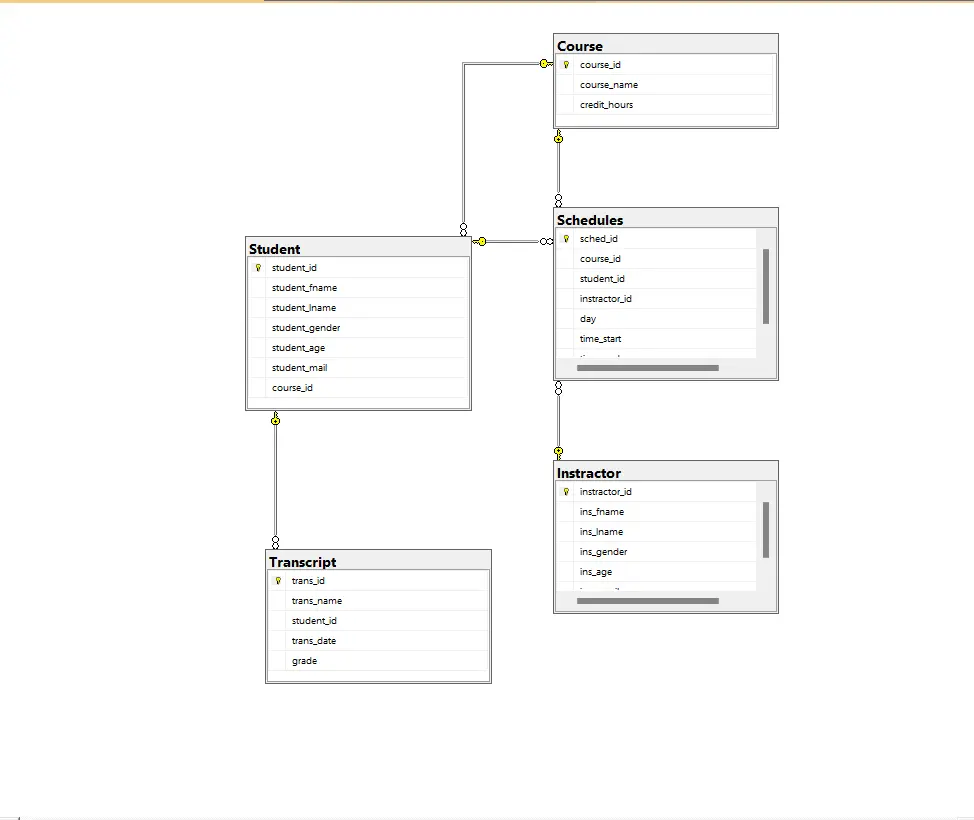The width and height of the screenshot is (974, 820).
Task: Click the key symbol below the Course table
Action: [557, 138]
